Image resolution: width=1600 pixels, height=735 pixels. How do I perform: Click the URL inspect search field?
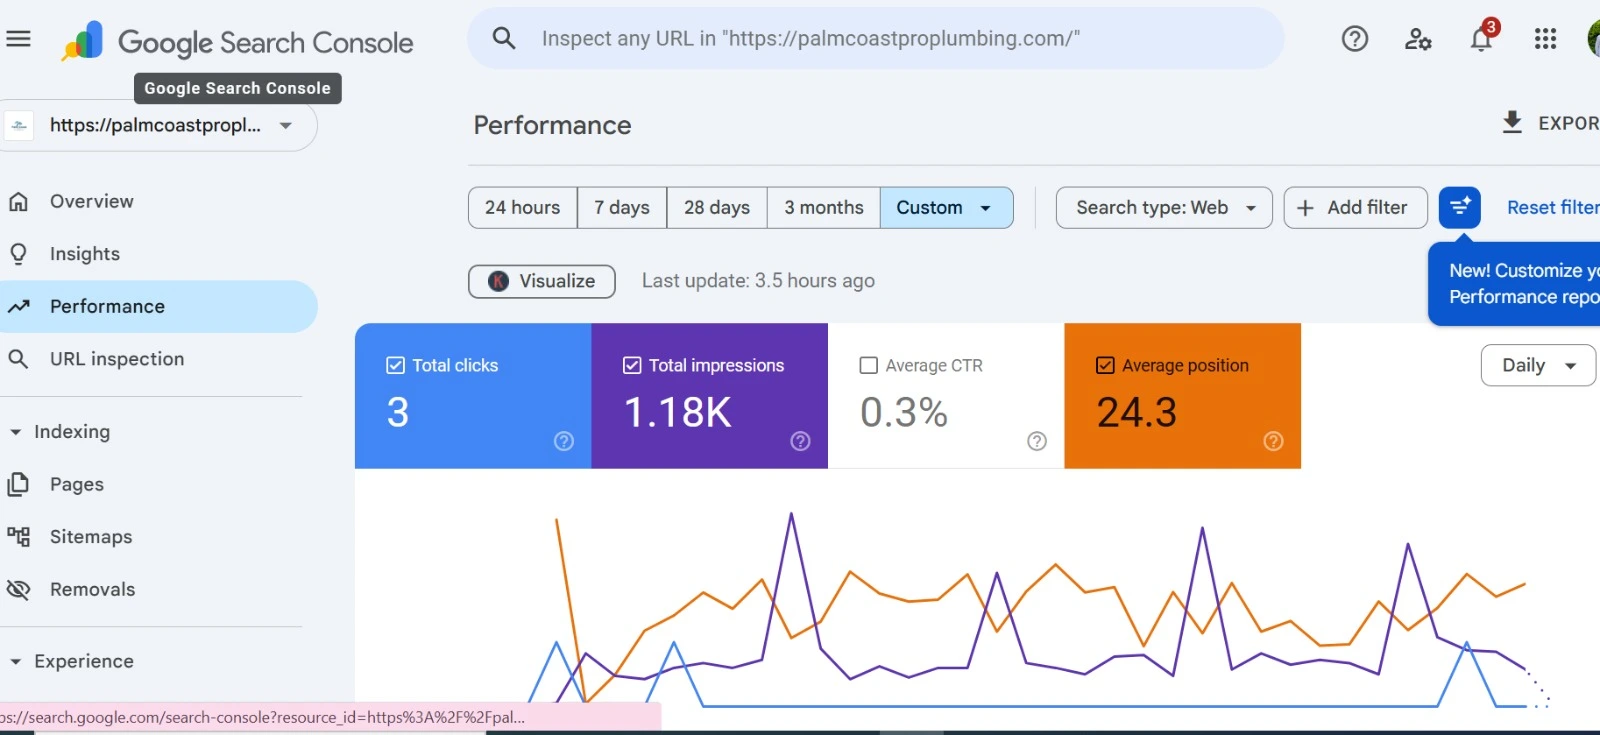876,38
